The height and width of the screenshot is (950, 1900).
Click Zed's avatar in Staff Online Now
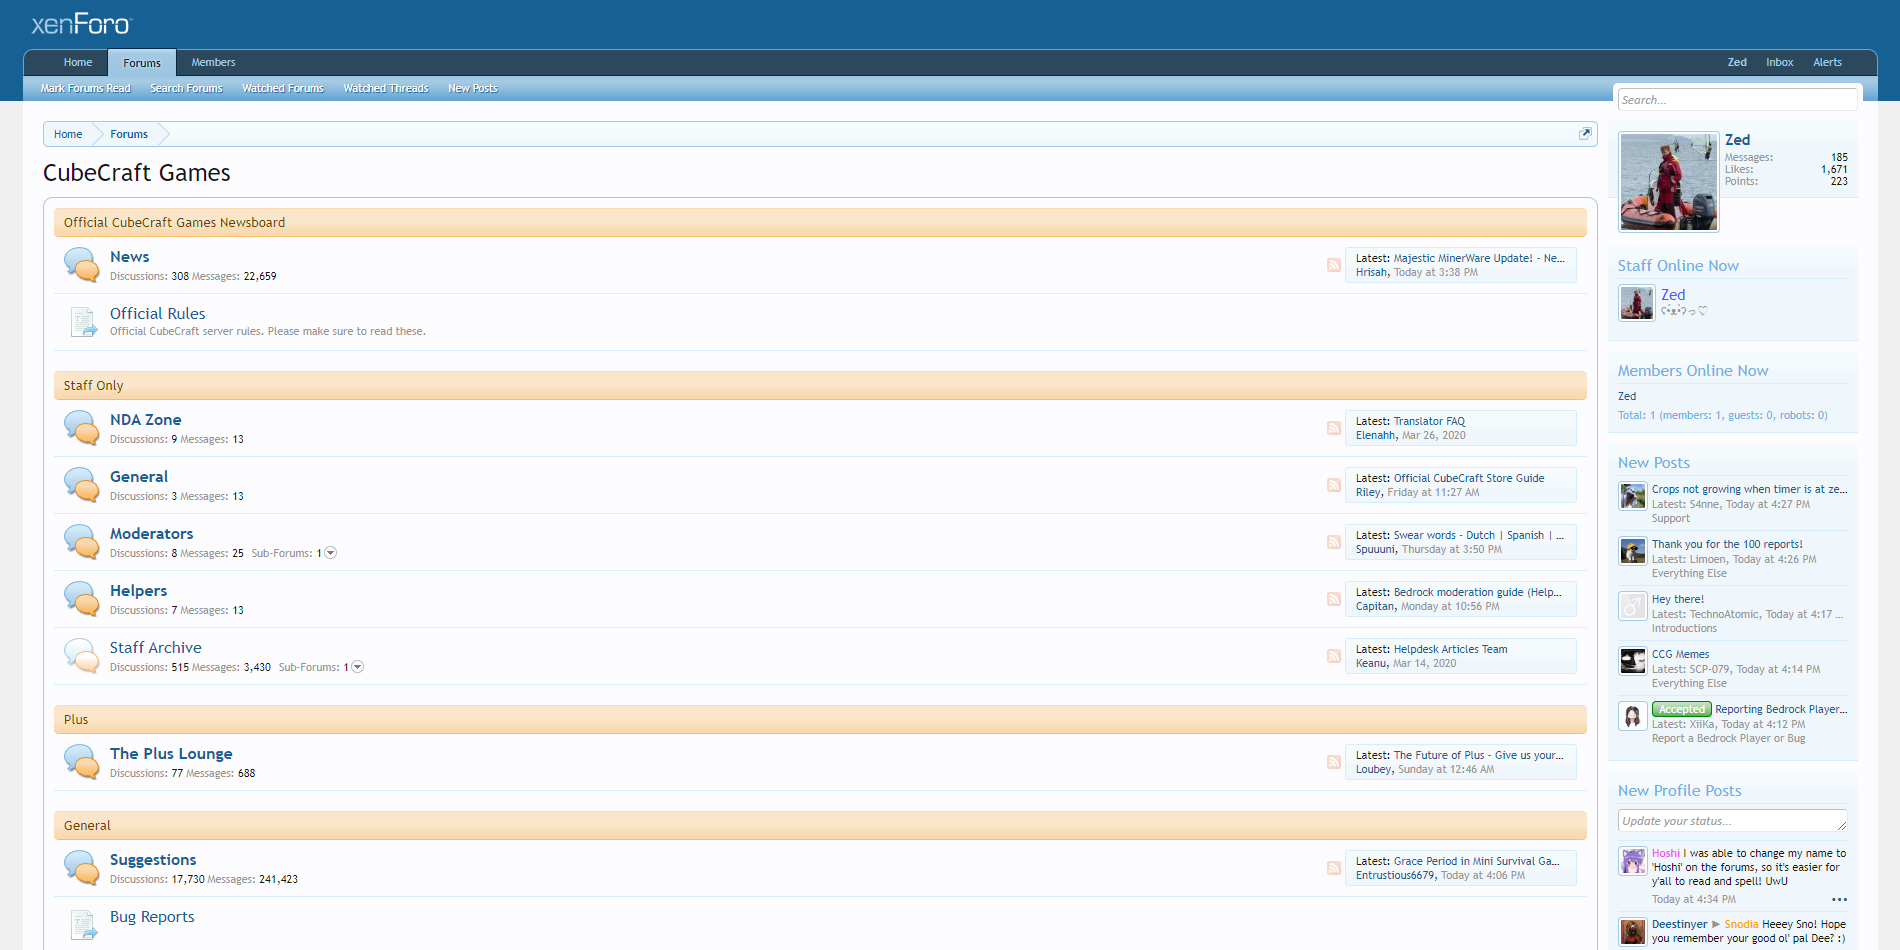click(x=1637, y=303)
